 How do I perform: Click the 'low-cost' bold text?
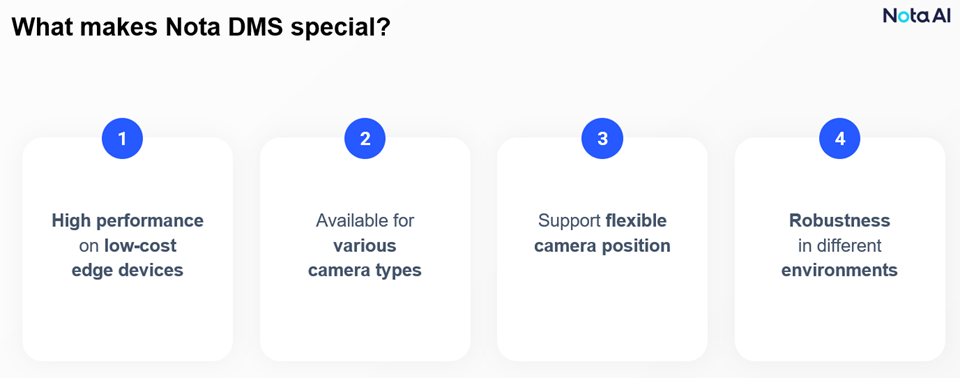[140, 246]
